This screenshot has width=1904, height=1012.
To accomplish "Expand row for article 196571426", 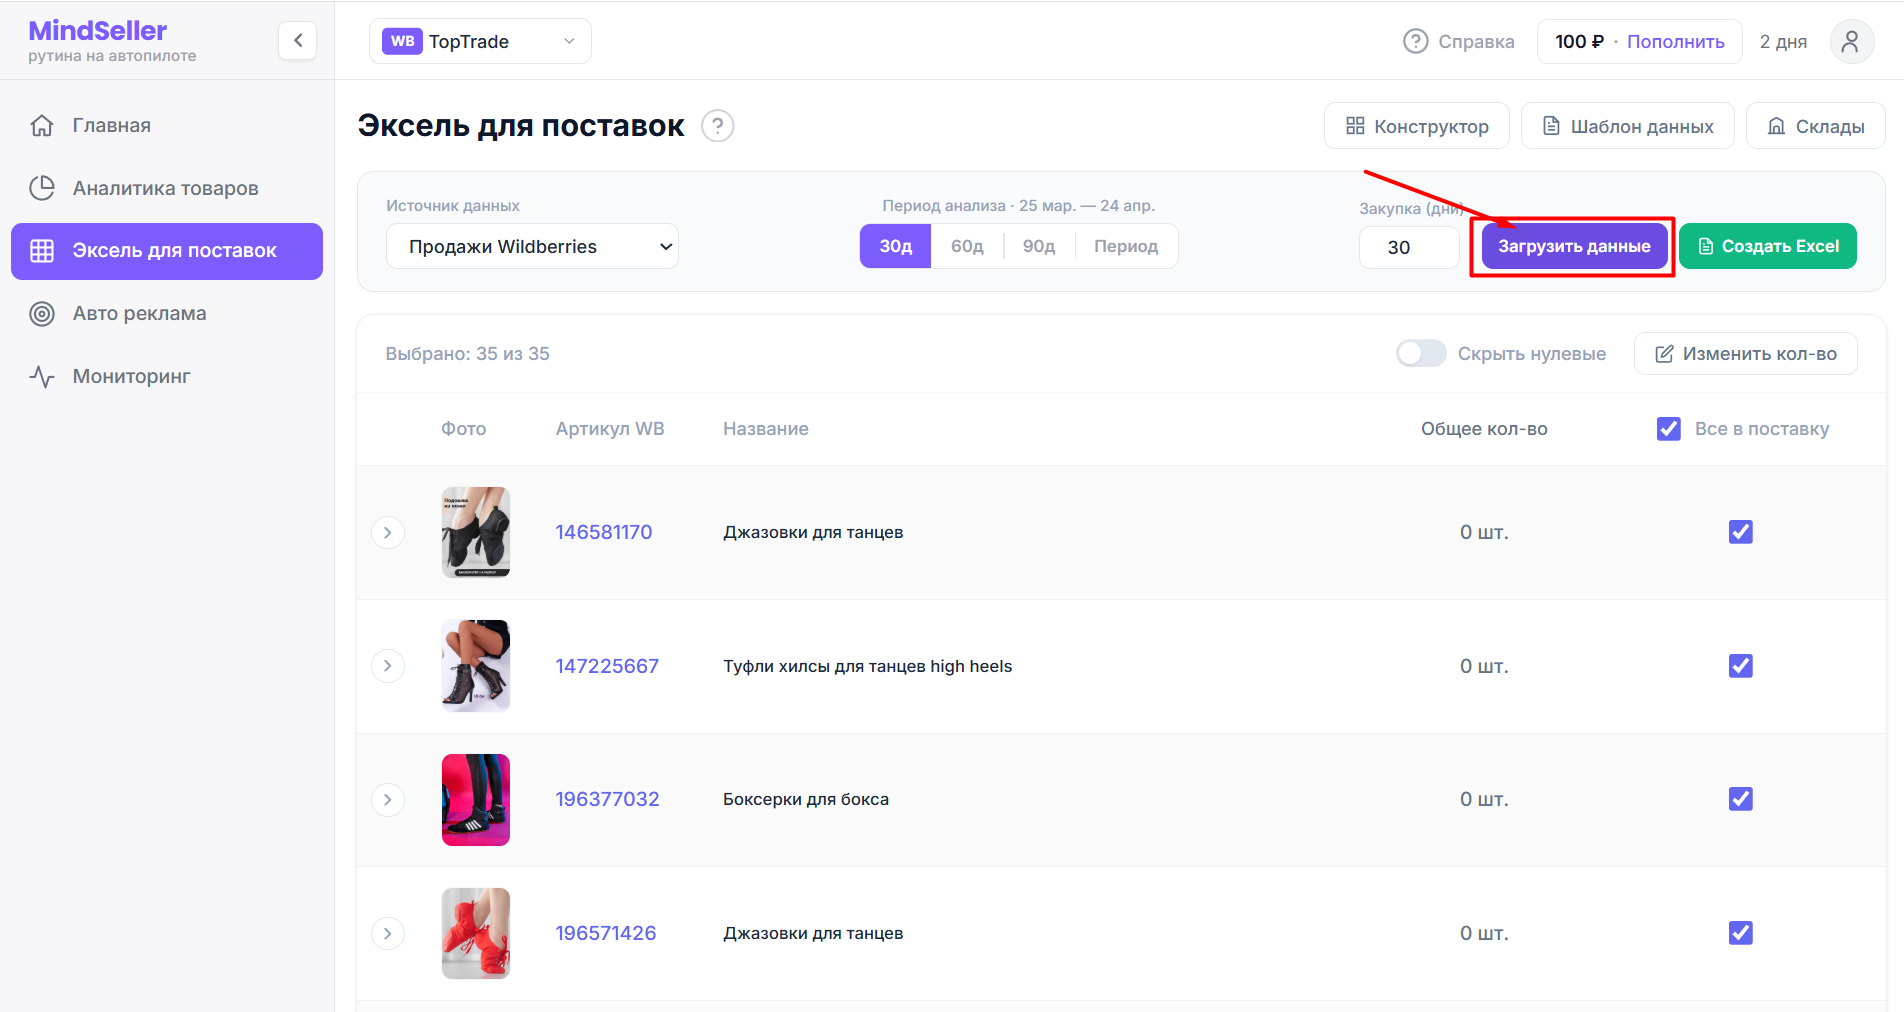I will click(388, 933).
